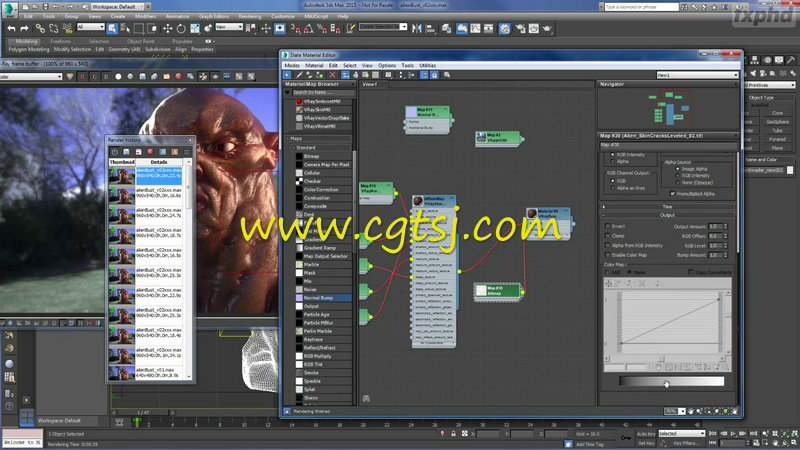The image size is (800, 450).
Task: Click the Key Mode Toggle icon near Auto Key
Action: pos(626,438)
